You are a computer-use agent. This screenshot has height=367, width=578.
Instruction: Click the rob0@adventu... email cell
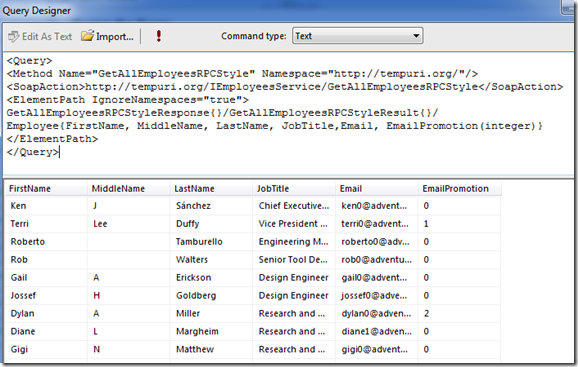(x=377, y=260)
